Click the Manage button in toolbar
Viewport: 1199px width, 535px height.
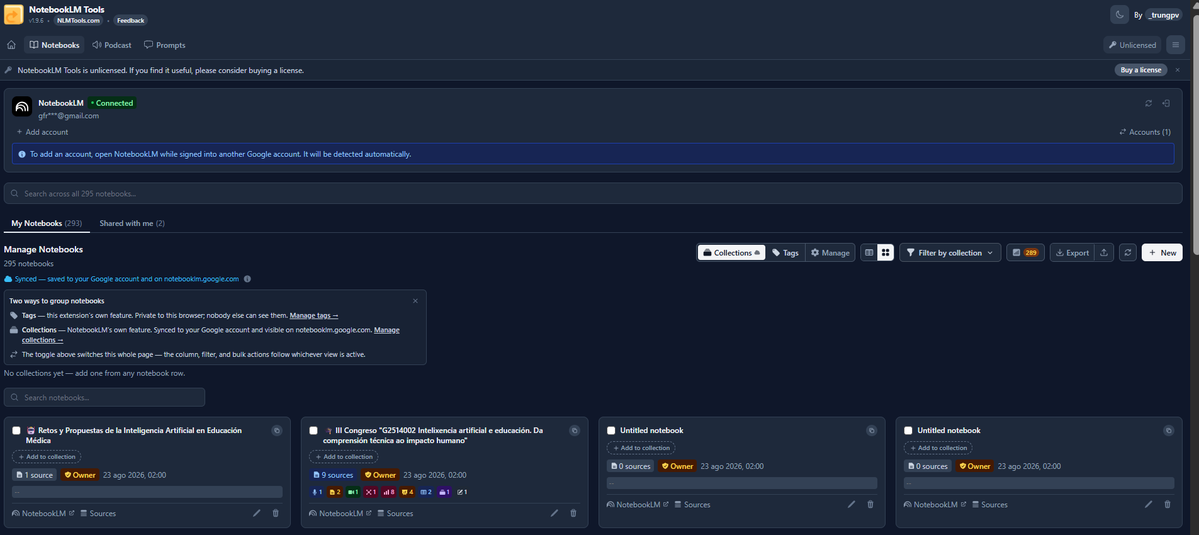tap(830, 252)
